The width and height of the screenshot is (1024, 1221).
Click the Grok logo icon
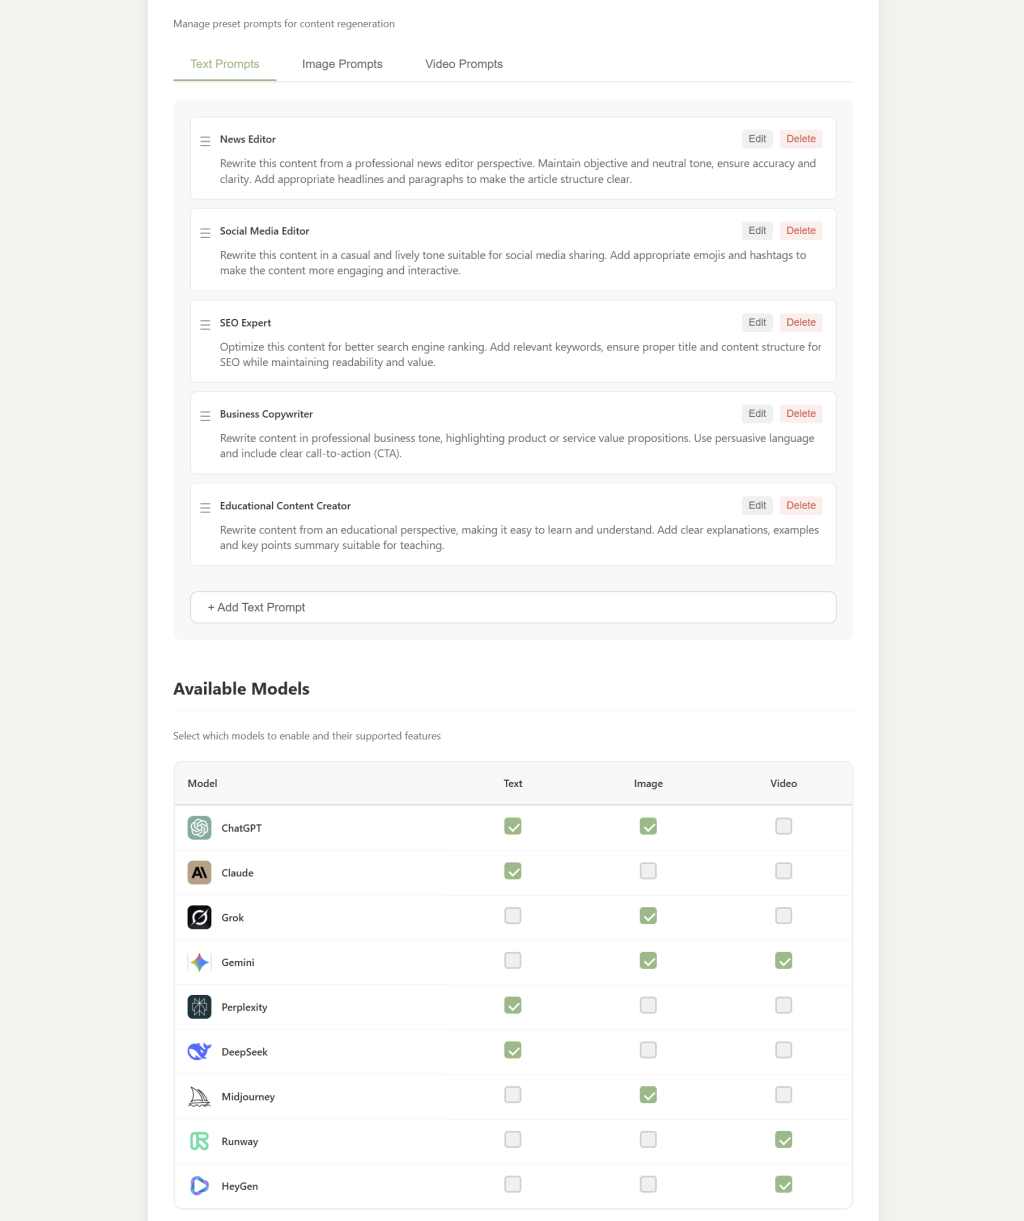[x=199, y=917]
